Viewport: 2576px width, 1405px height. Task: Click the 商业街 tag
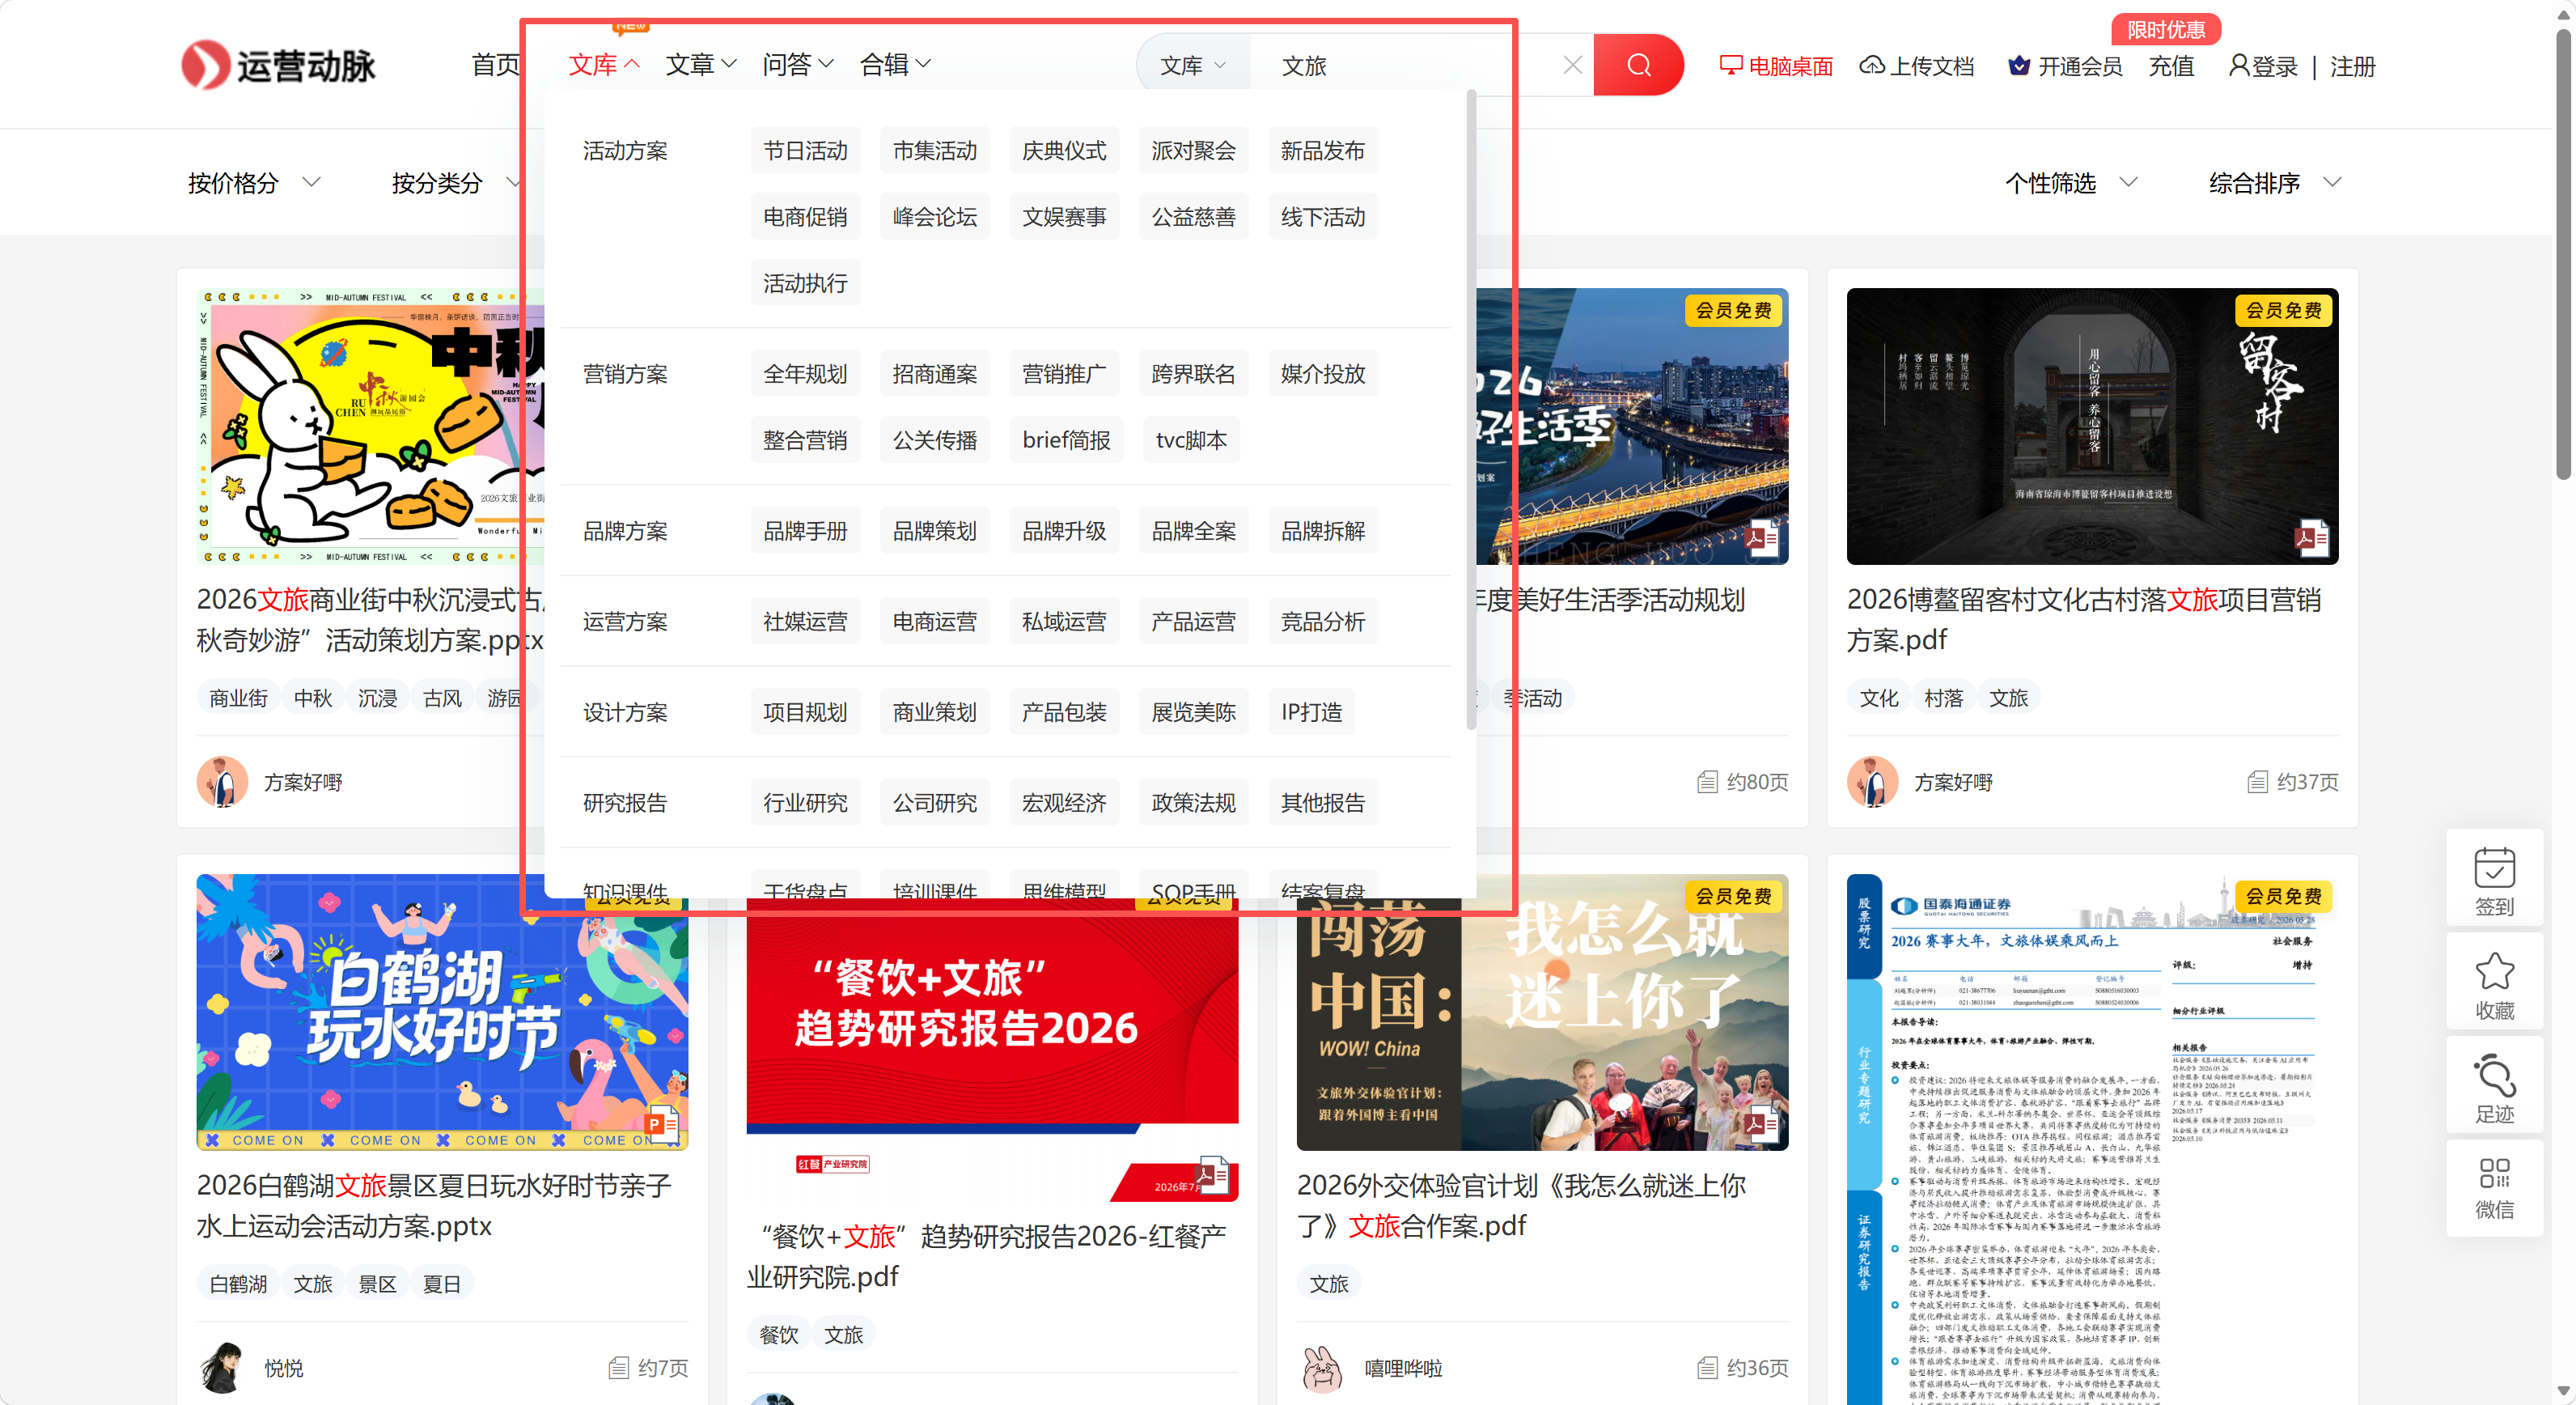238,698
